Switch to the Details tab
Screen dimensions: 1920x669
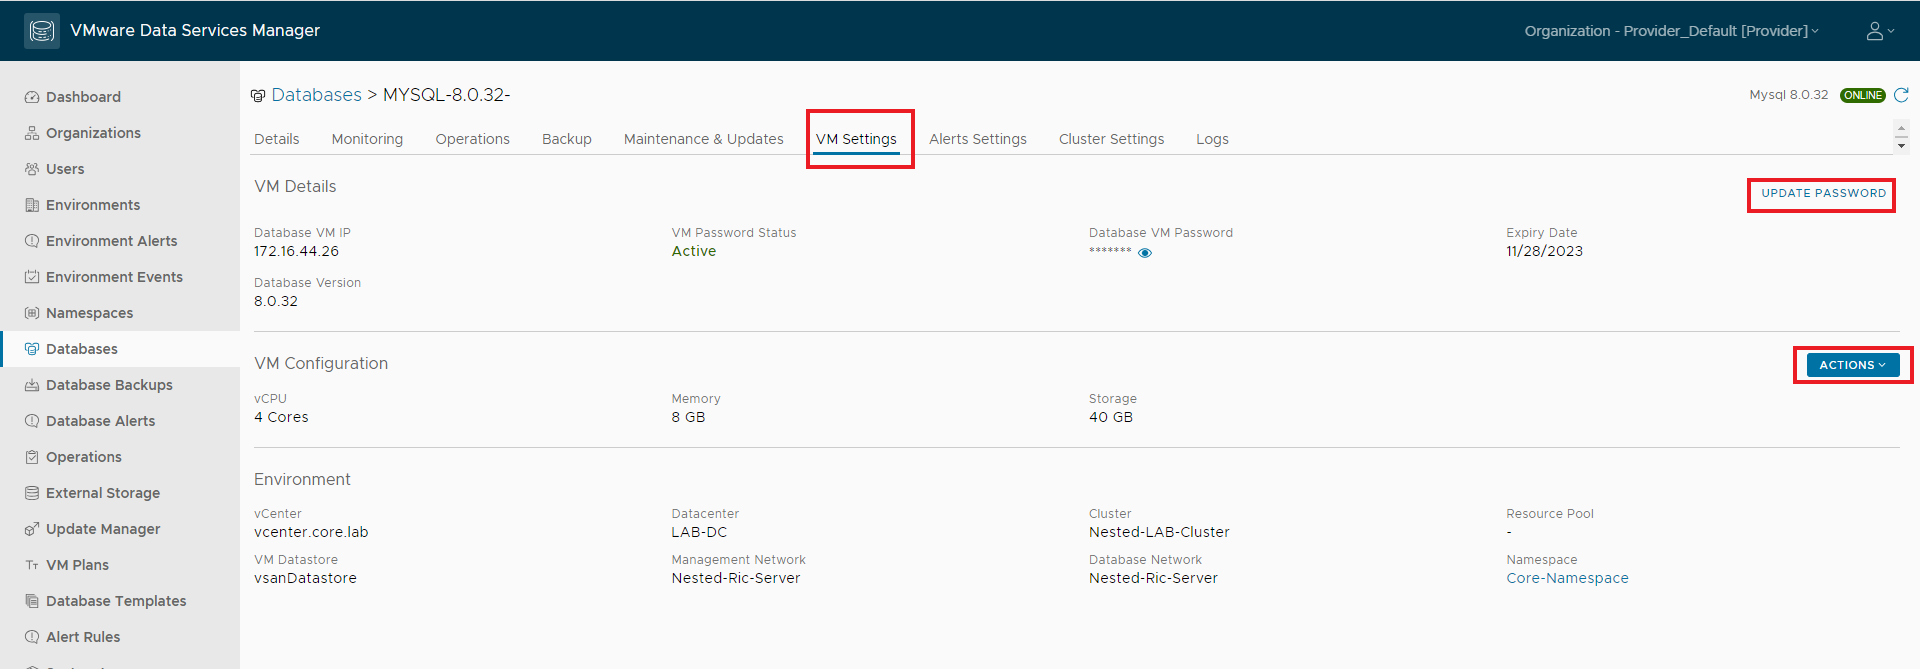(276, 139)
